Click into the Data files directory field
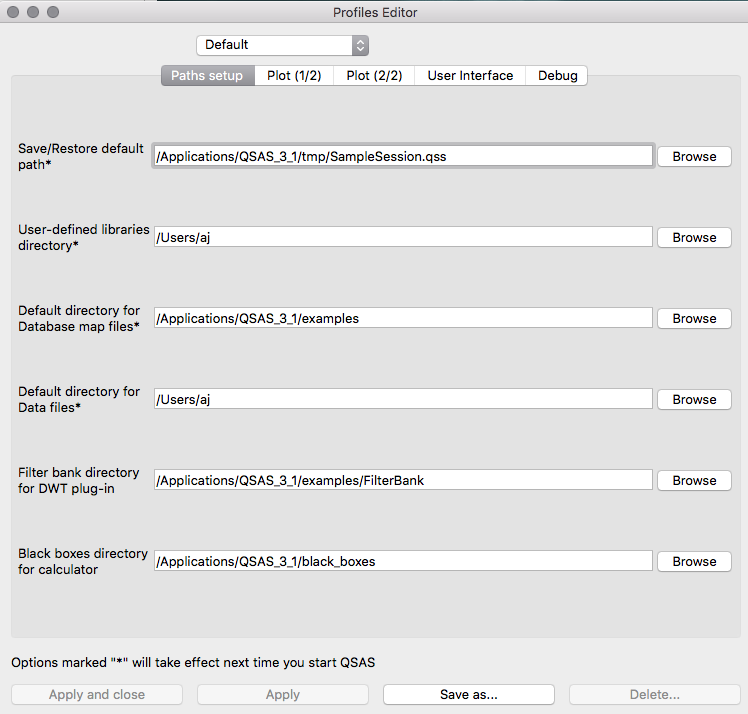Image resolution: width=748 pixels, height=714 pixels. coord(403,400)
